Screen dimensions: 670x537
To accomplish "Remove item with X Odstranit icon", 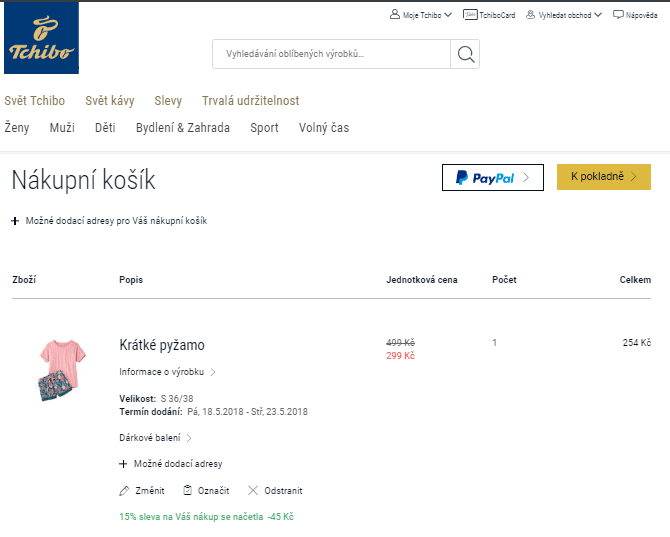I will click(x=253, y=490).
